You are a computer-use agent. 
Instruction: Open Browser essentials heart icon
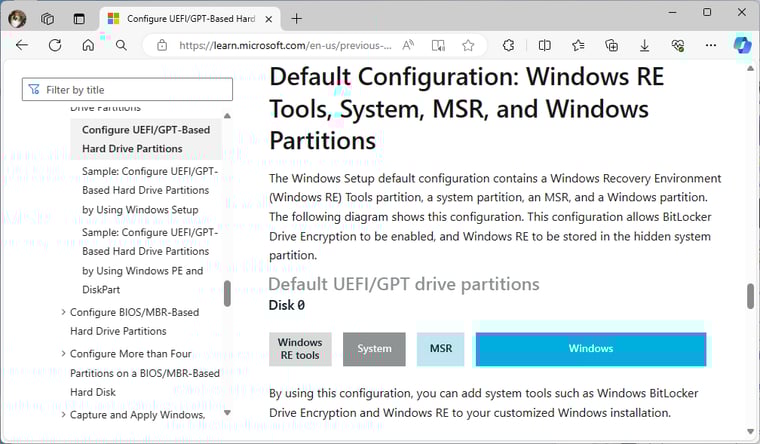tap(678, 46)
